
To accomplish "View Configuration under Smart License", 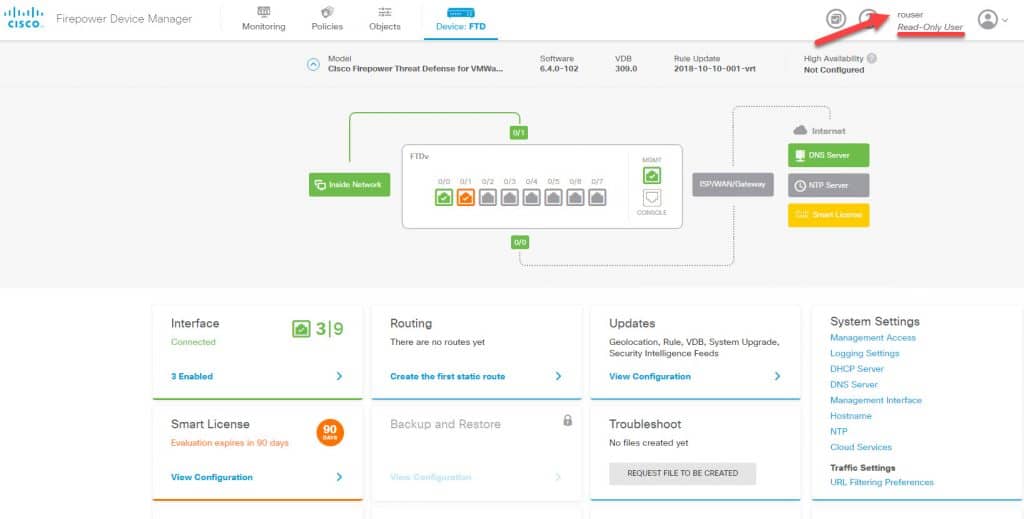I will point(212,477).
